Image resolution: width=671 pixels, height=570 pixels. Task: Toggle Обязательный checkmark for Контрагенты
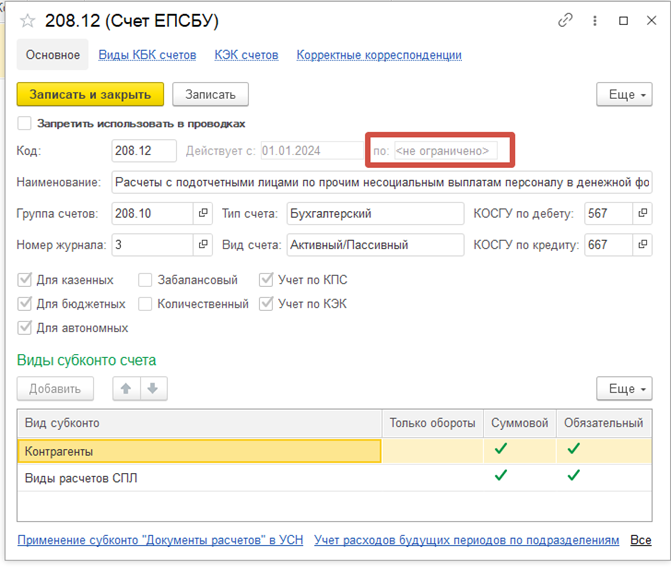[x=573, y=449]
